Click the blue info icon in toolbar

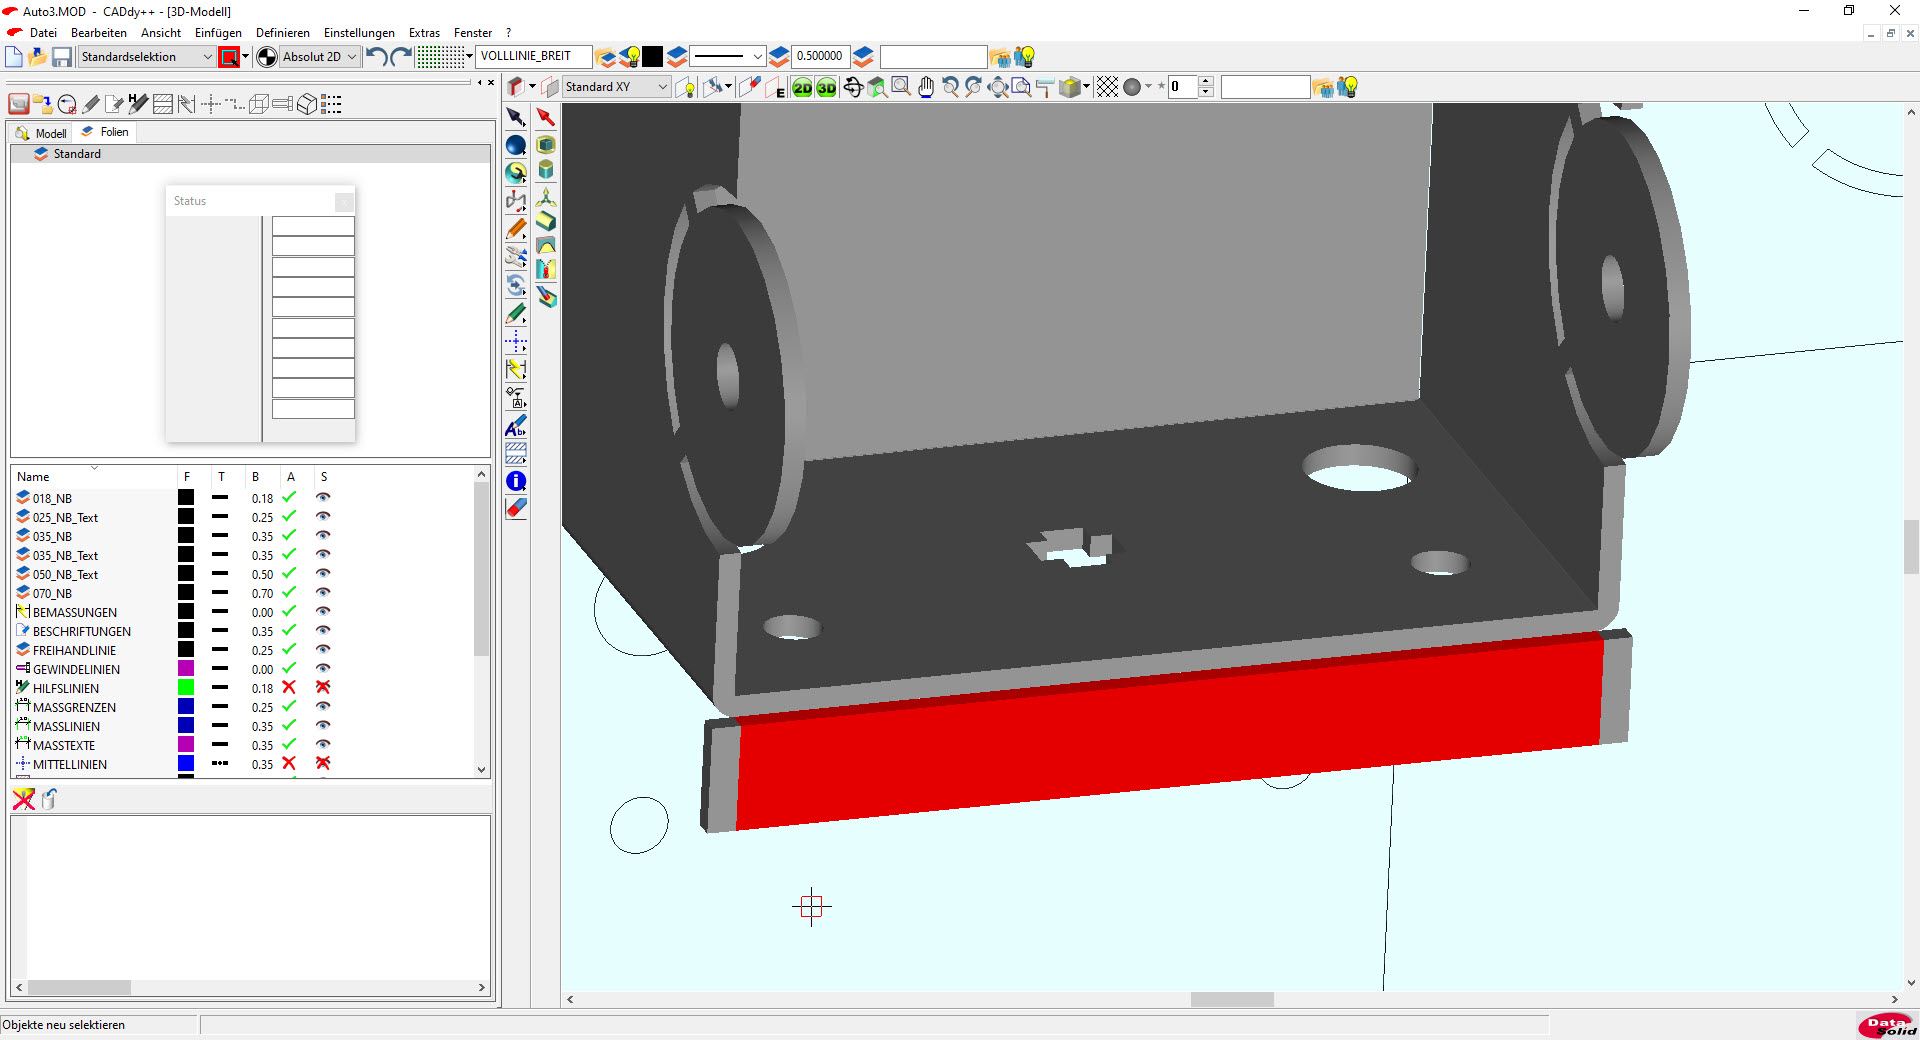[x=516, y=481]
